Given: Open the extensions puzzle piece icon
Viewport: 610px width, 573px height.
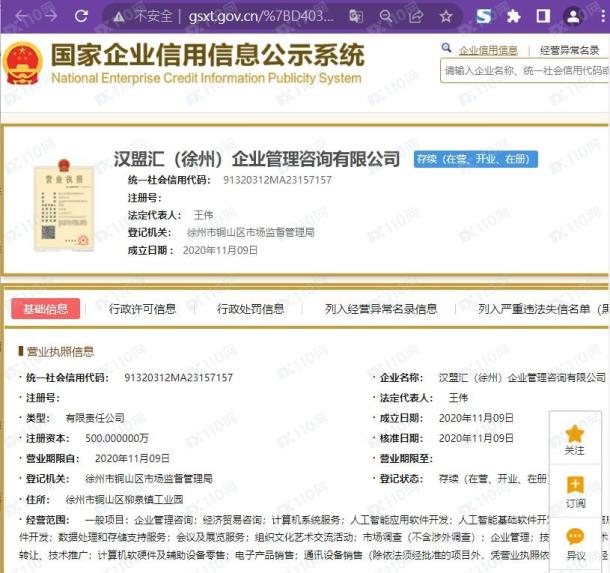Looking at the screenshot, I should [514, 16].
